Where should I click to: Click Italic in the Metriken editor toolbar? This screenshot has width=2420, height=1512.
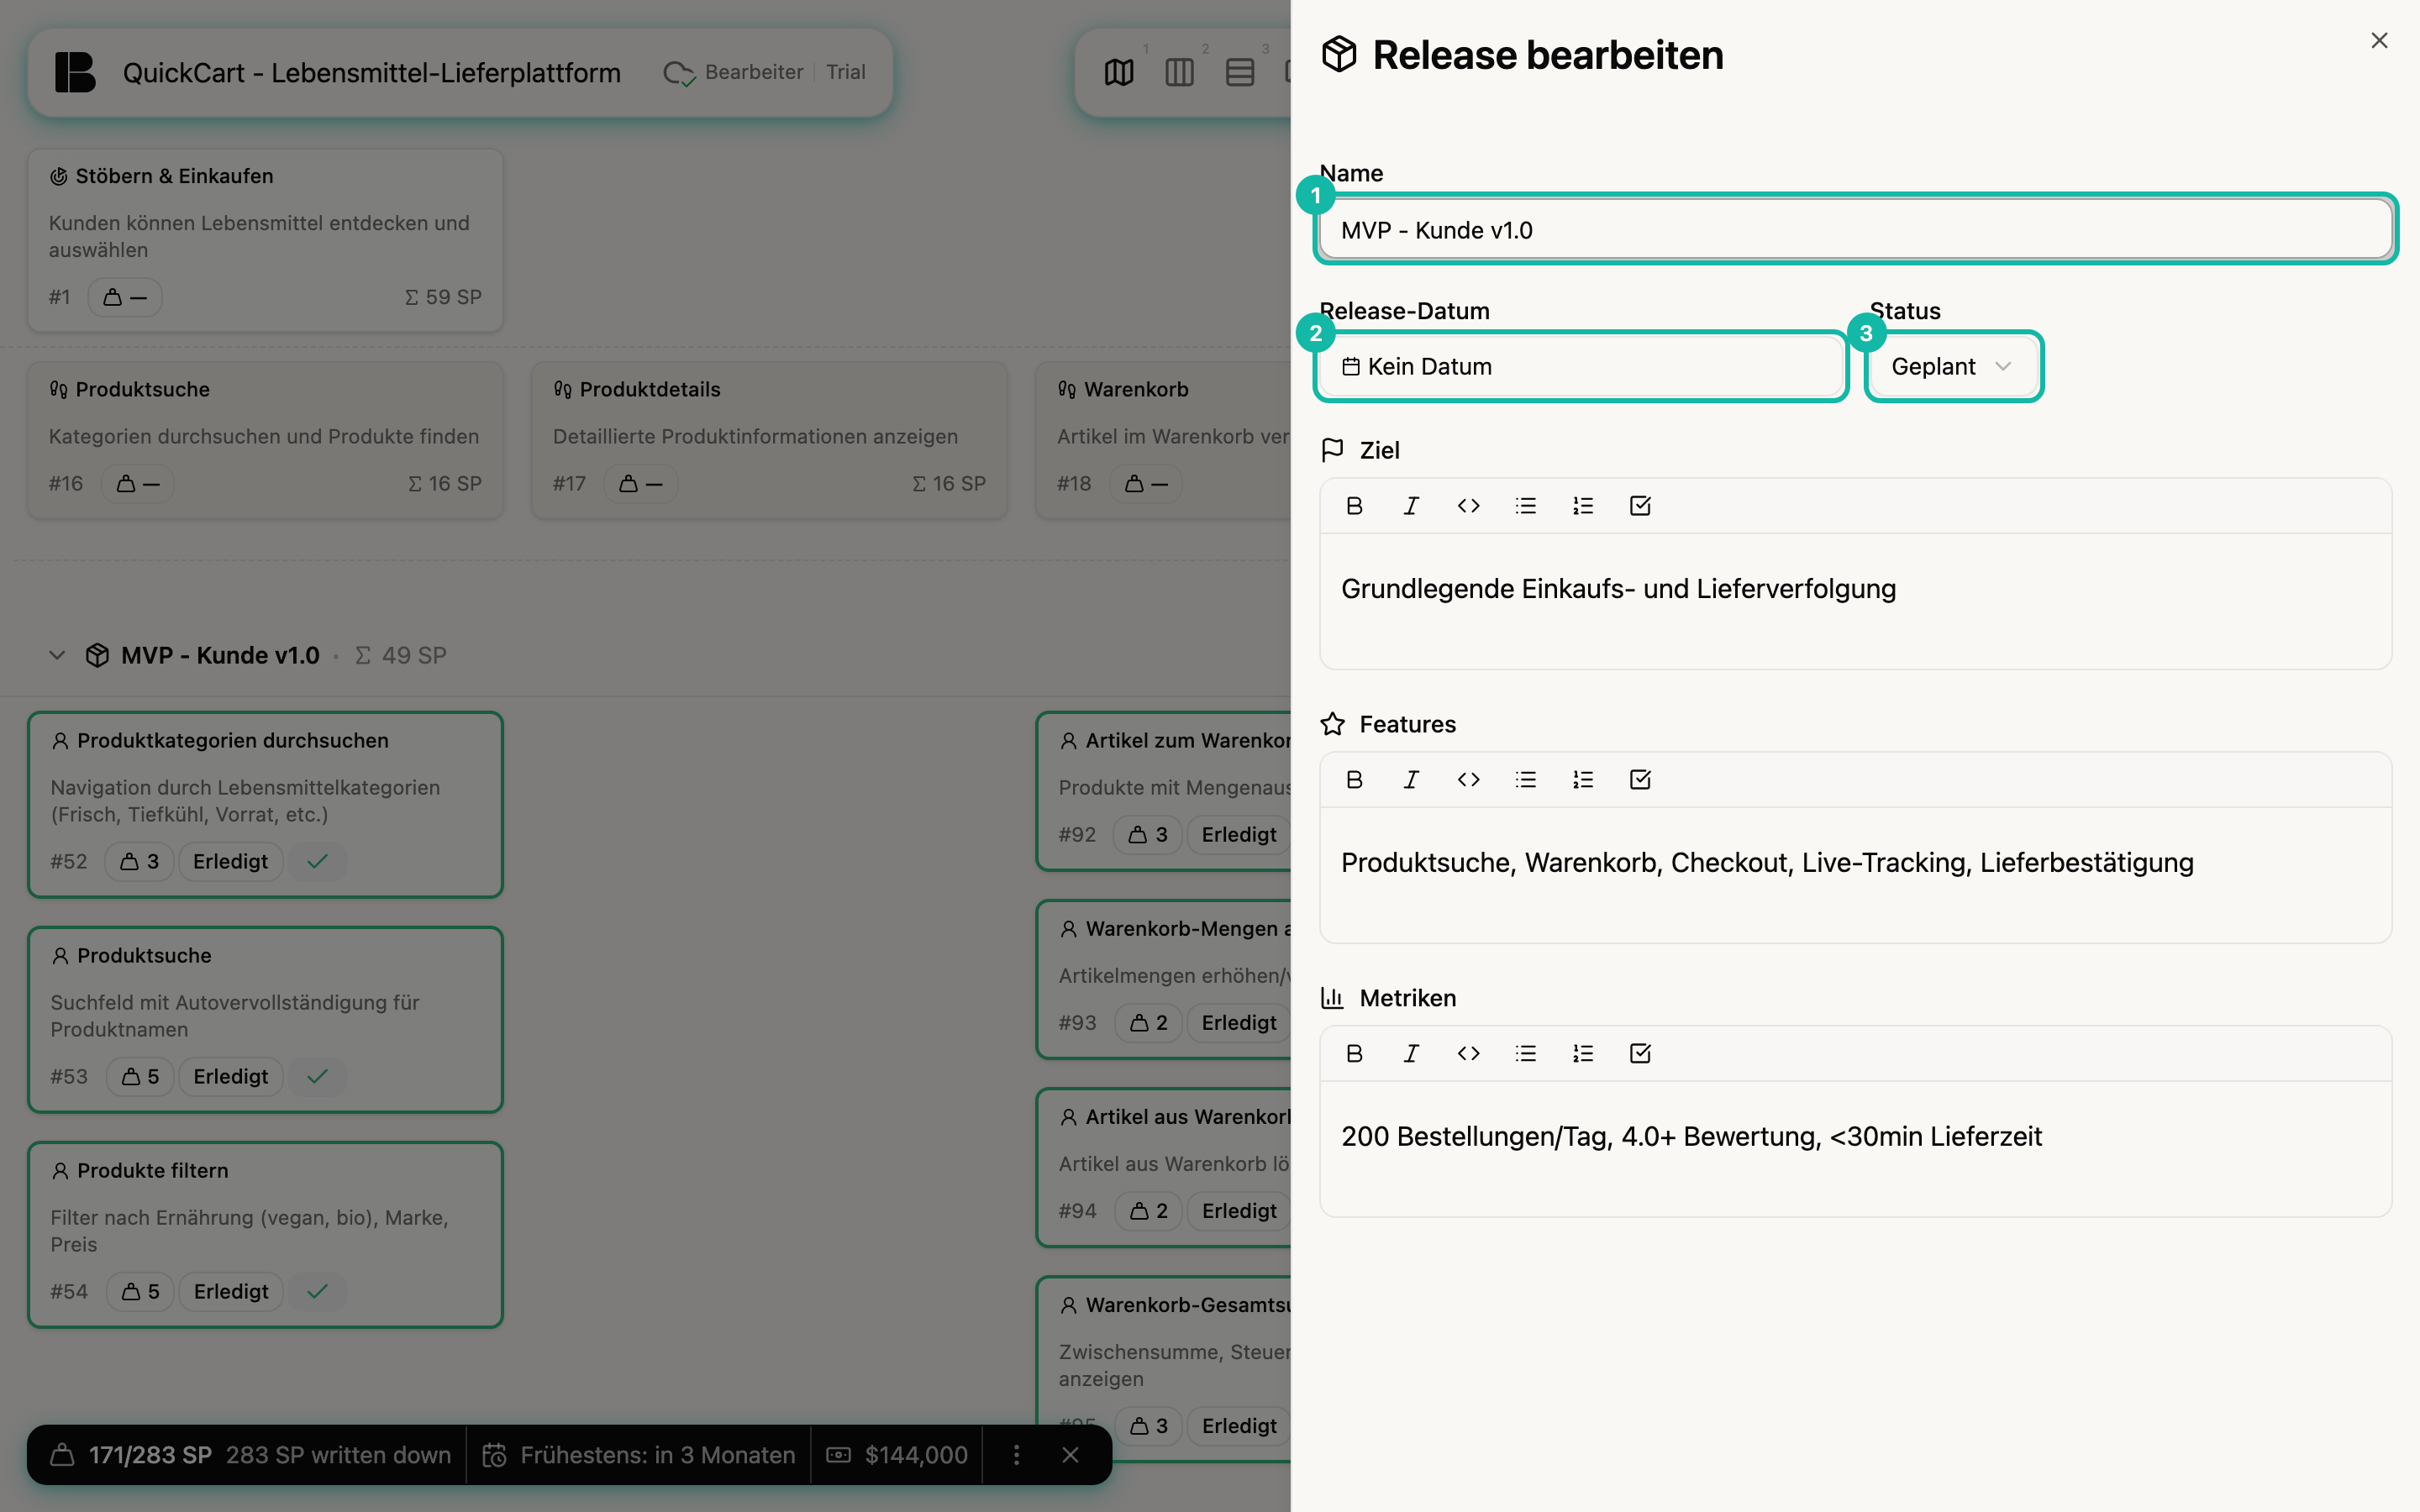(1411, 1054)
